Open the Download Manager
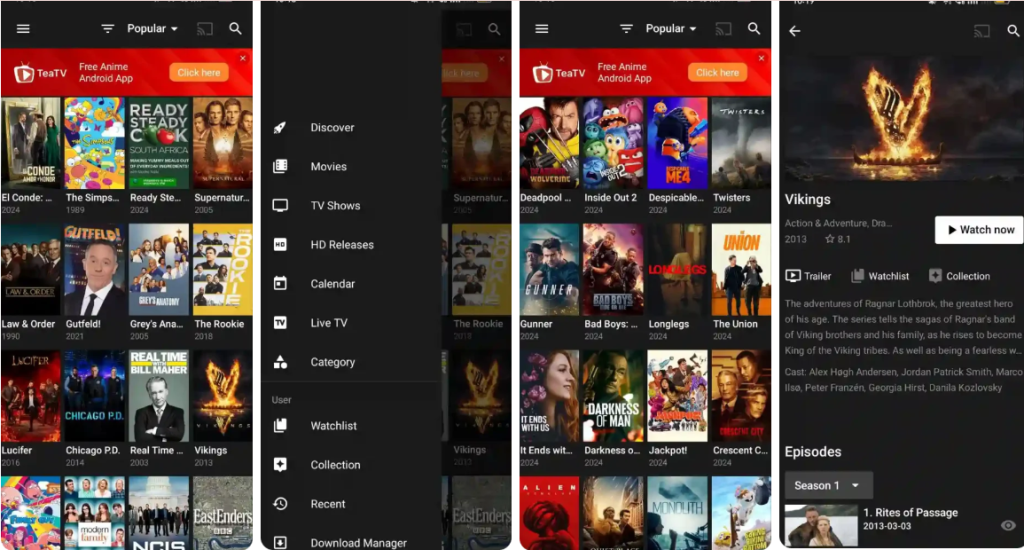 point(358,543)
